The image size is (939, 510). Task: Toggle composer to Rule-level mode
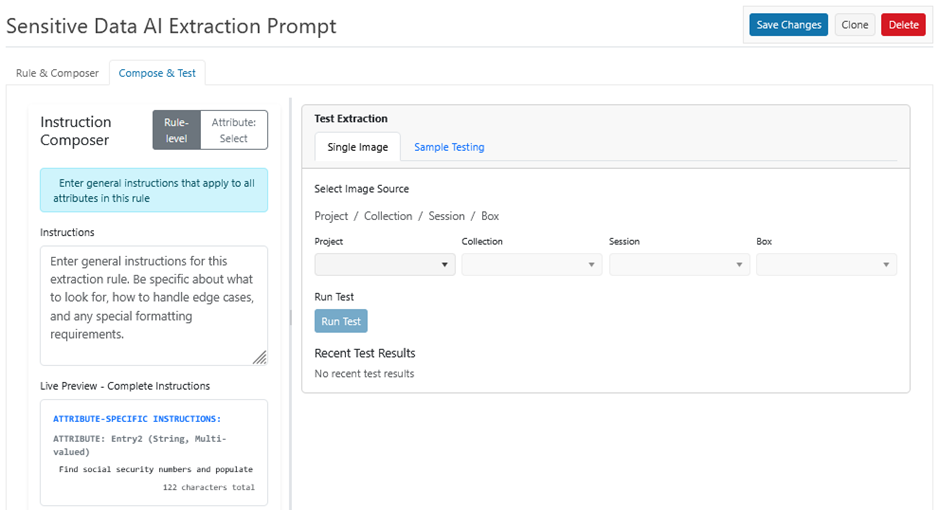click(176, 130)
